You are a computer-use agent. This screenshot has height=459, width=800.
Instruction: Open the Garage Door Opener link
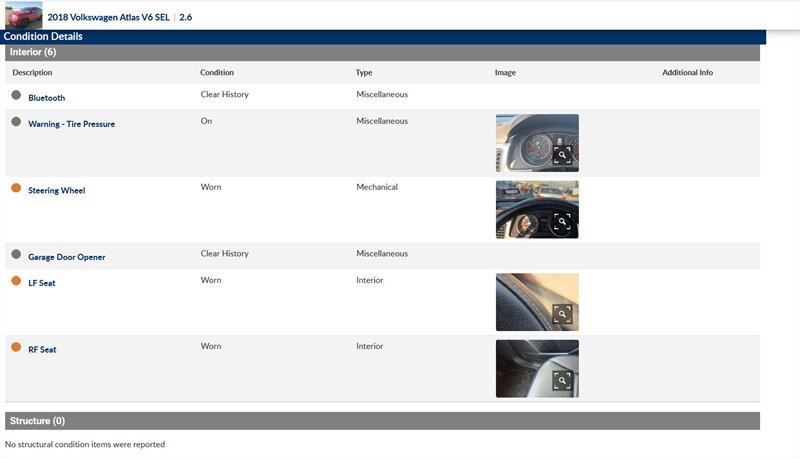tap(67, 257)
